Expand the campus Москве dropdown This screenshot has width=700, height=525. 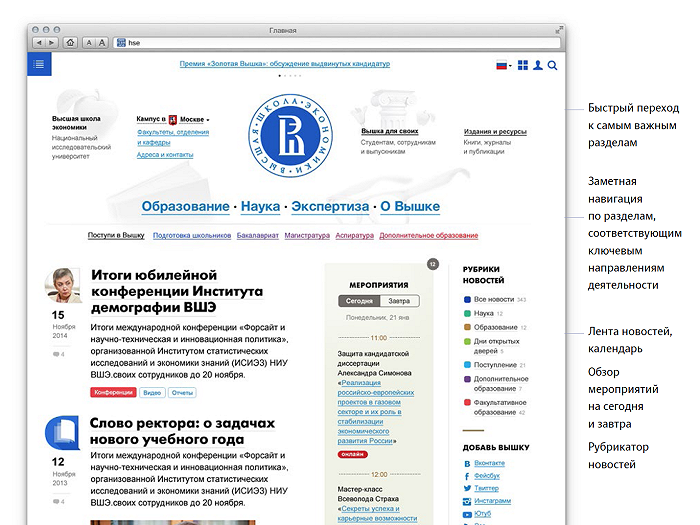click(194, 120)
